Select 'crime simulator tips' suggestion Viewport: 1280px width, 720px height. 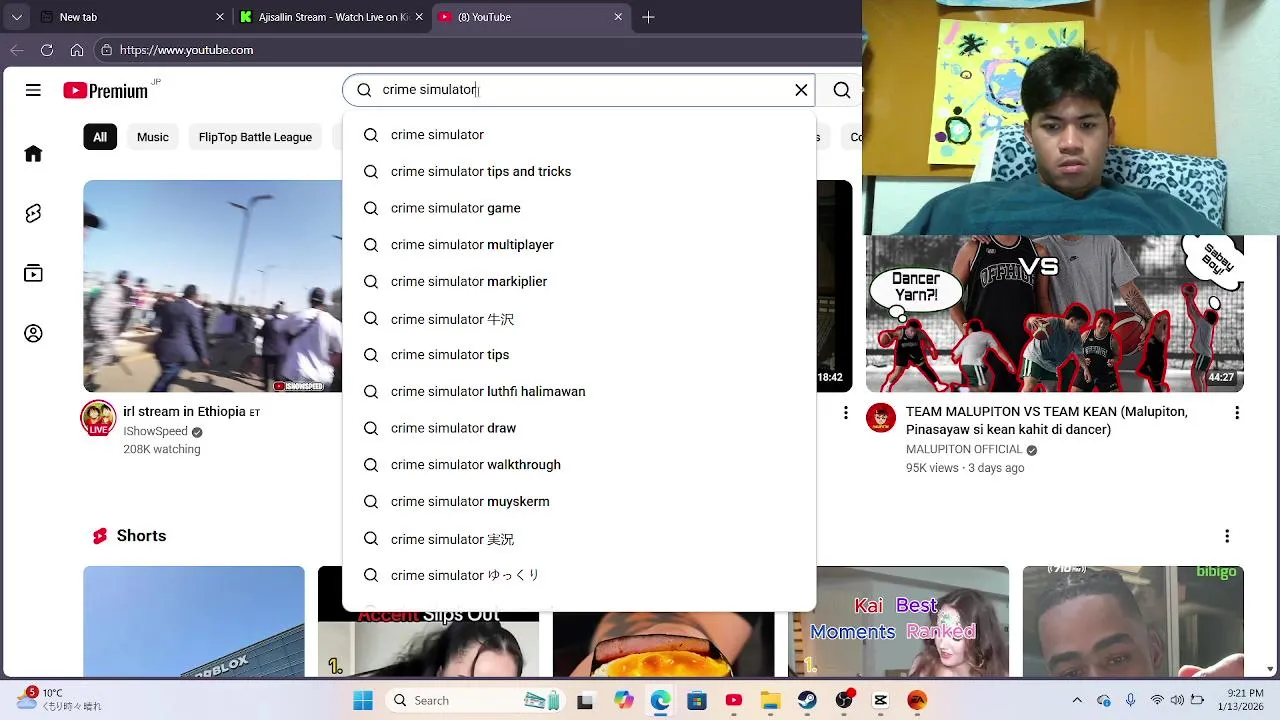[579, 355]
